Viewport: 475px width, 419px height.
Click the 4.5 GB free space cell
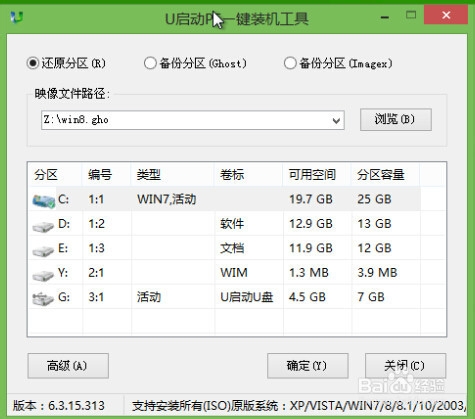point(307,297)
